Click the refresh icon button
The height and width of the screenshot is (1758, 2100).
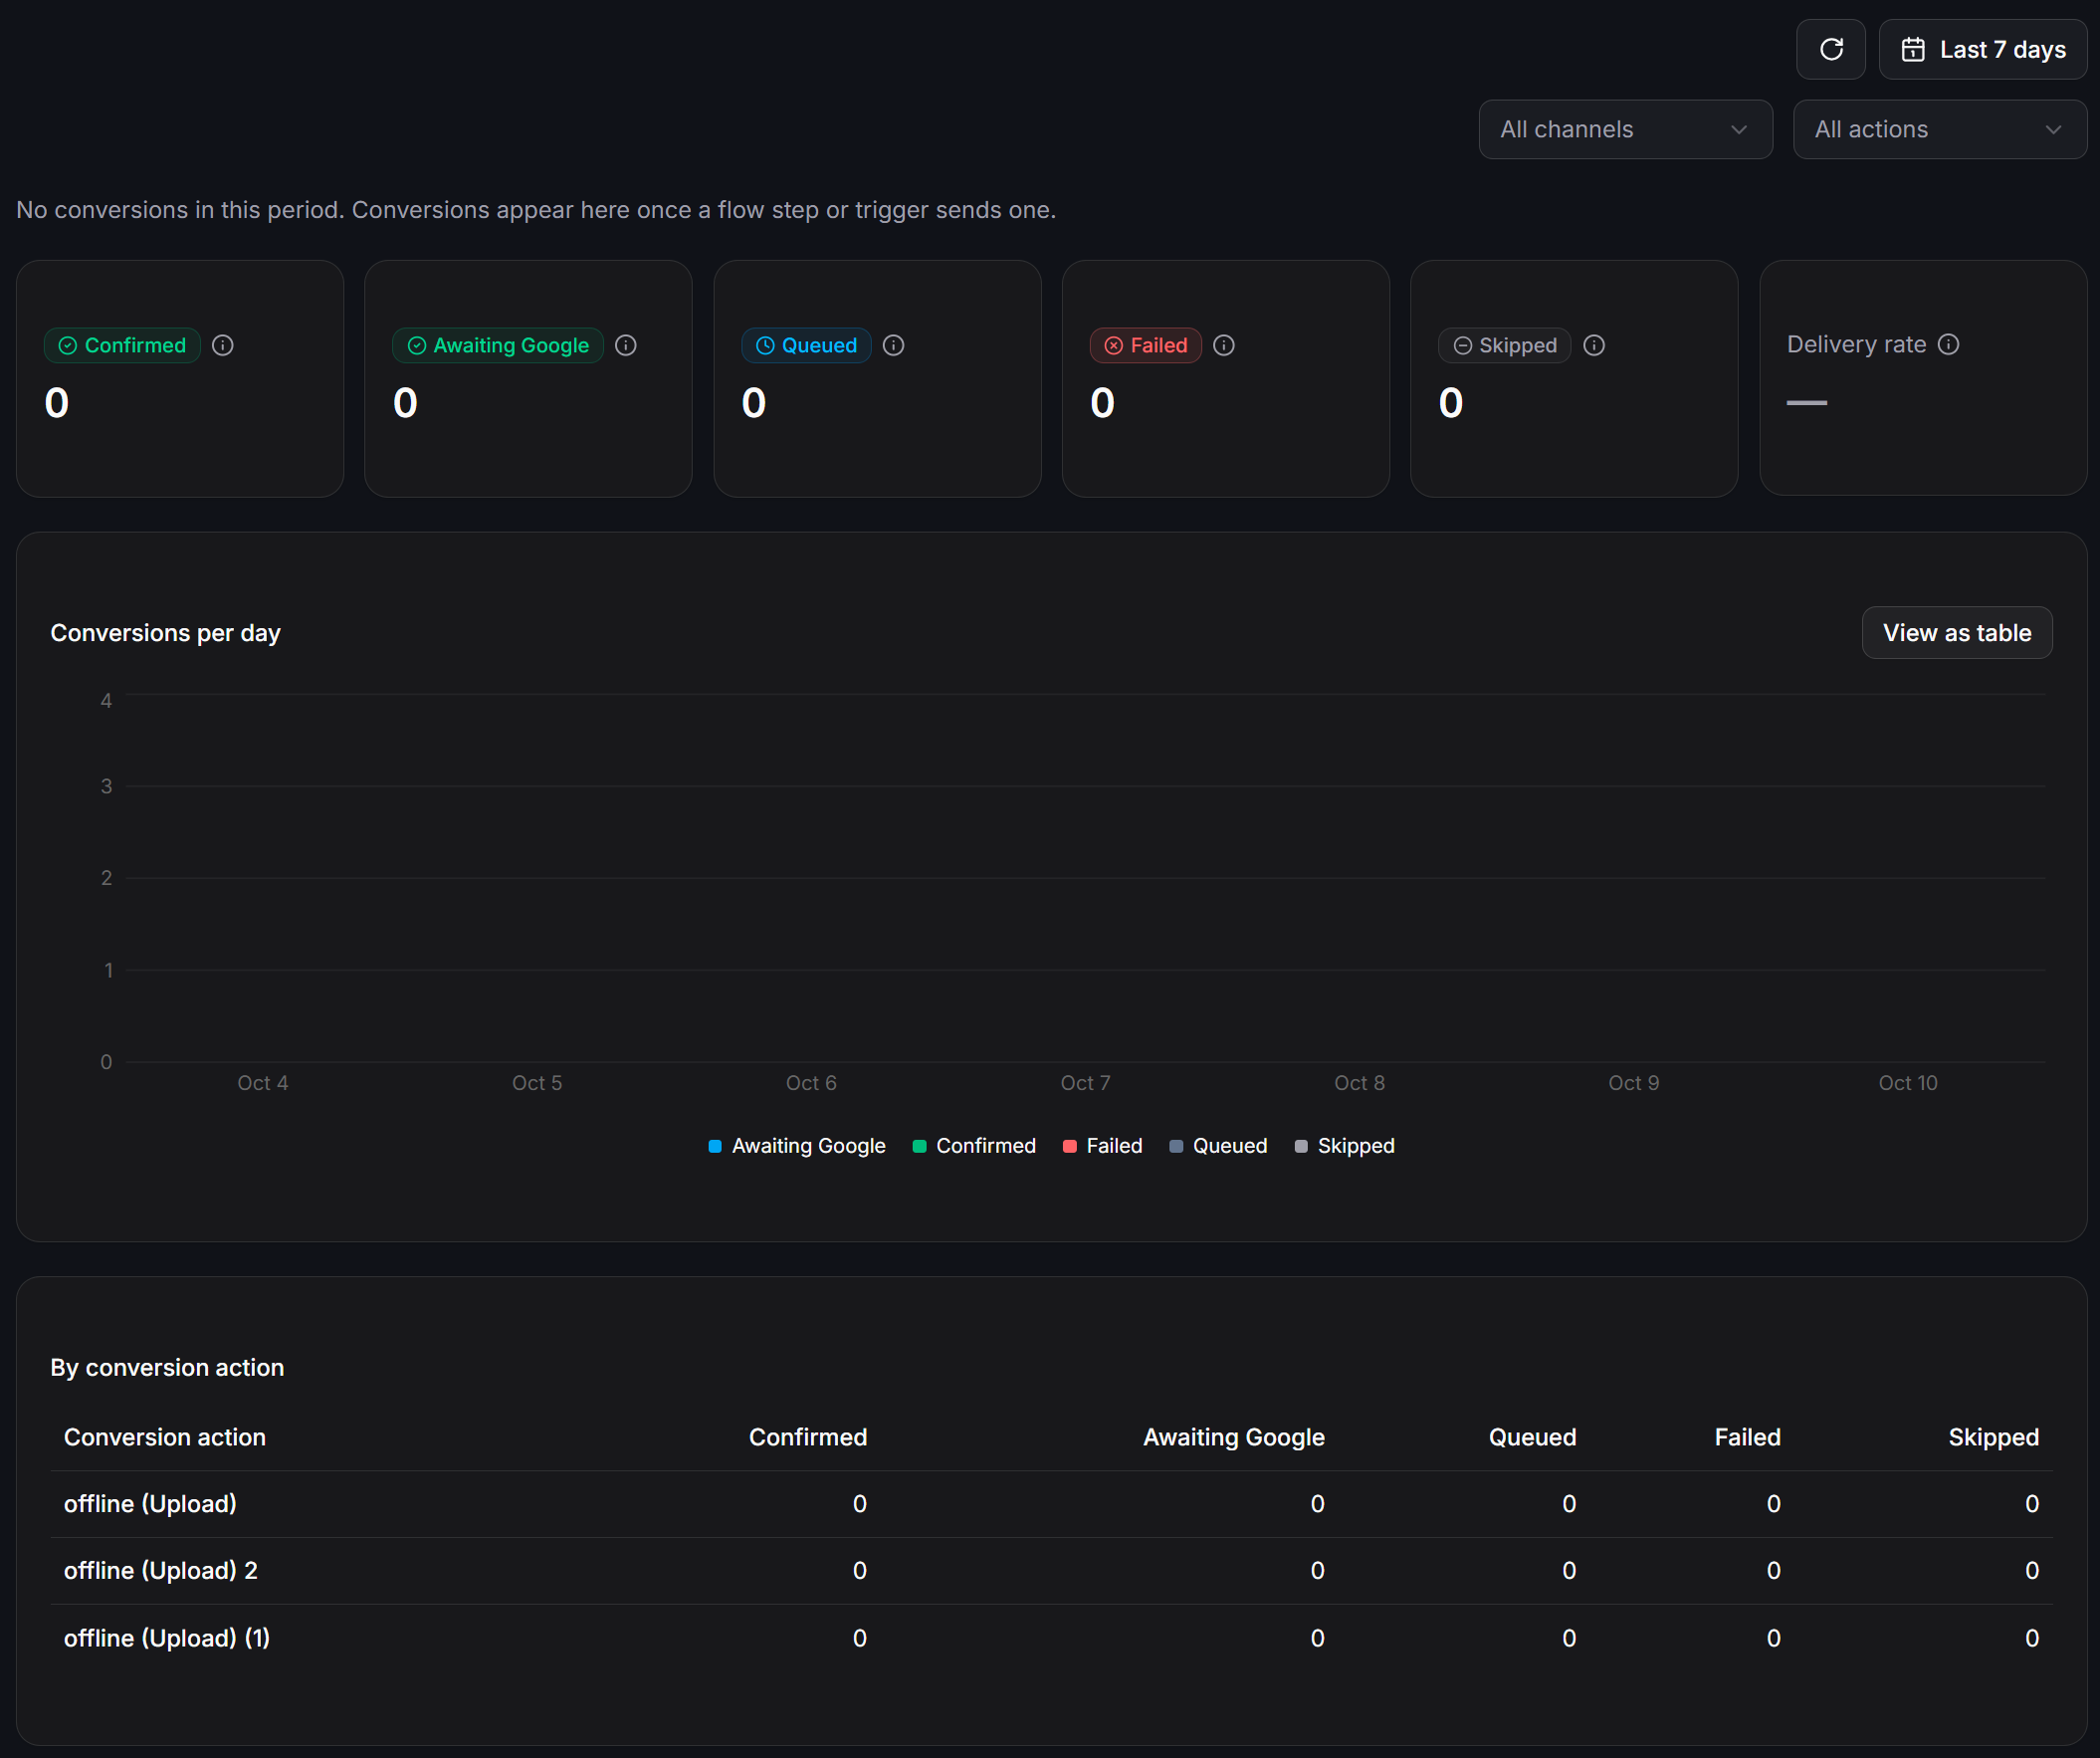(1830, 49)
